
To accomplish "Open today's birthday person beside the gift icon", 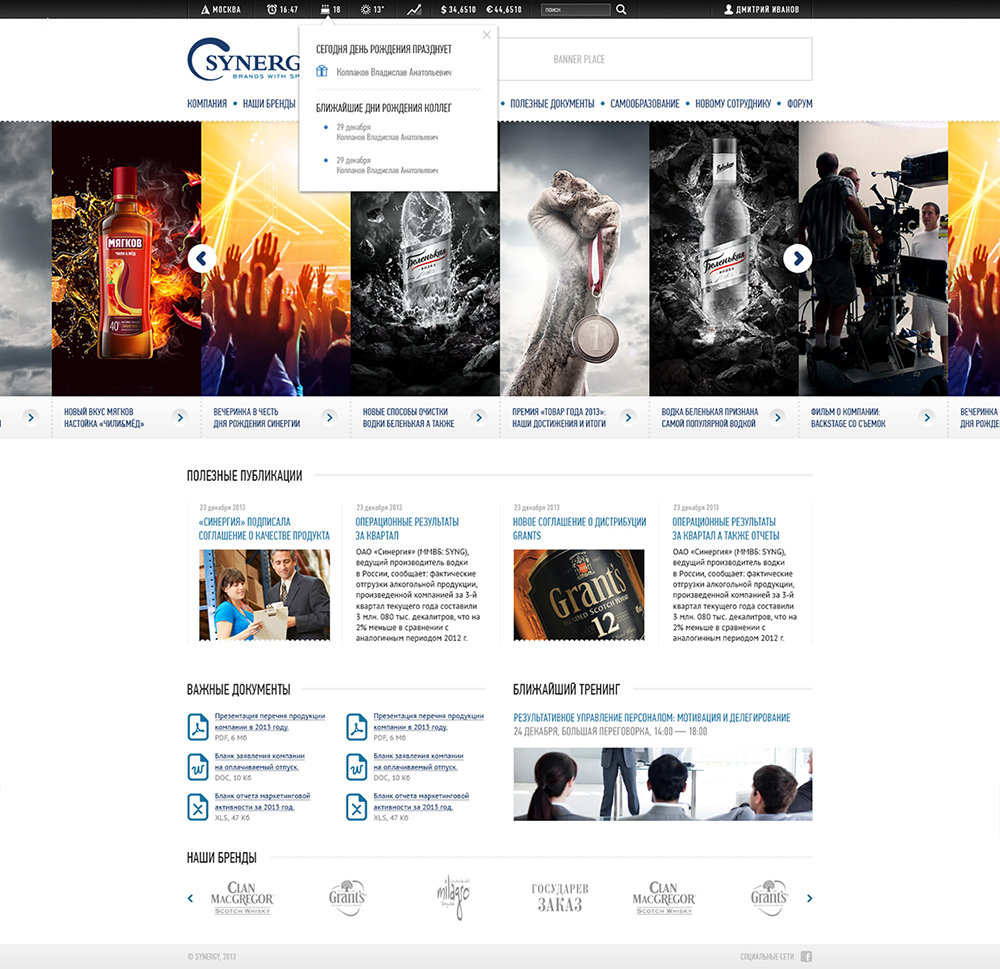I will click(x=393, y=72).
